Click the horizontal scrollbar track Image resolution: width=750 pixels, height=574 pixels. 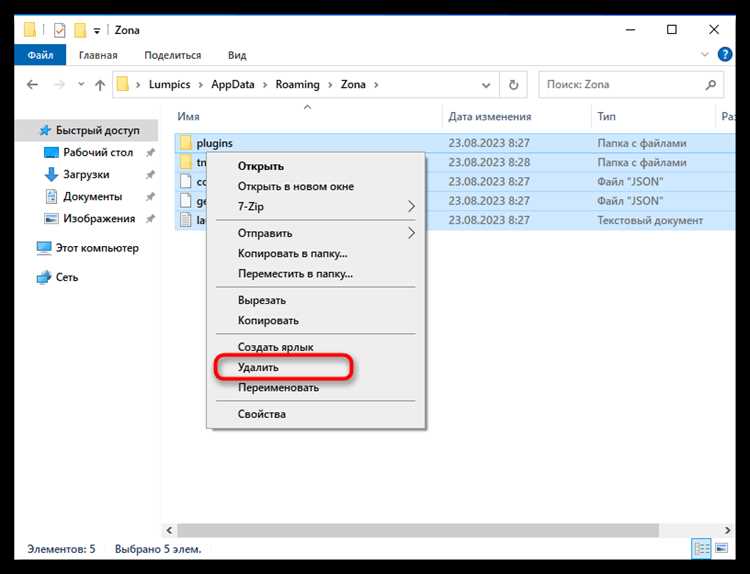point(689,530)
